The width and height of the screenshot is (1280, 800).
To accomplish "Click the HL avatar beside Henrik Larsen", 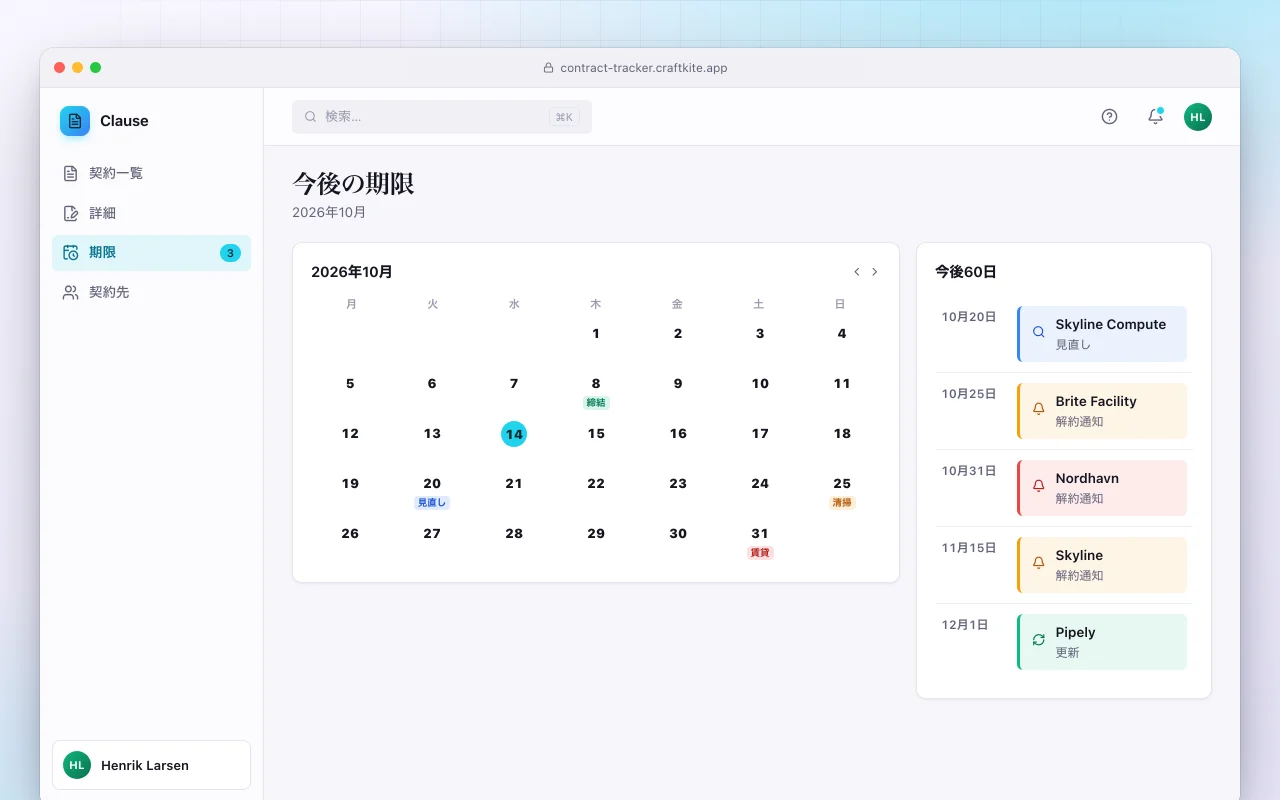I will point(77,765).
